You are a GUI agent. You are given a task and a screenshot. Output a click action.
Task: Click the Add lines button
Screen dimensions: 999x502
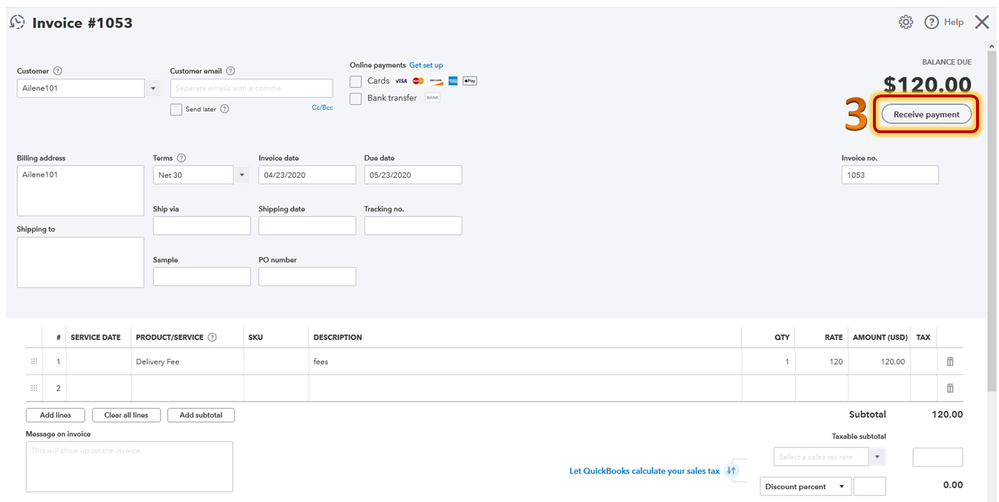[x=55, y=415]
